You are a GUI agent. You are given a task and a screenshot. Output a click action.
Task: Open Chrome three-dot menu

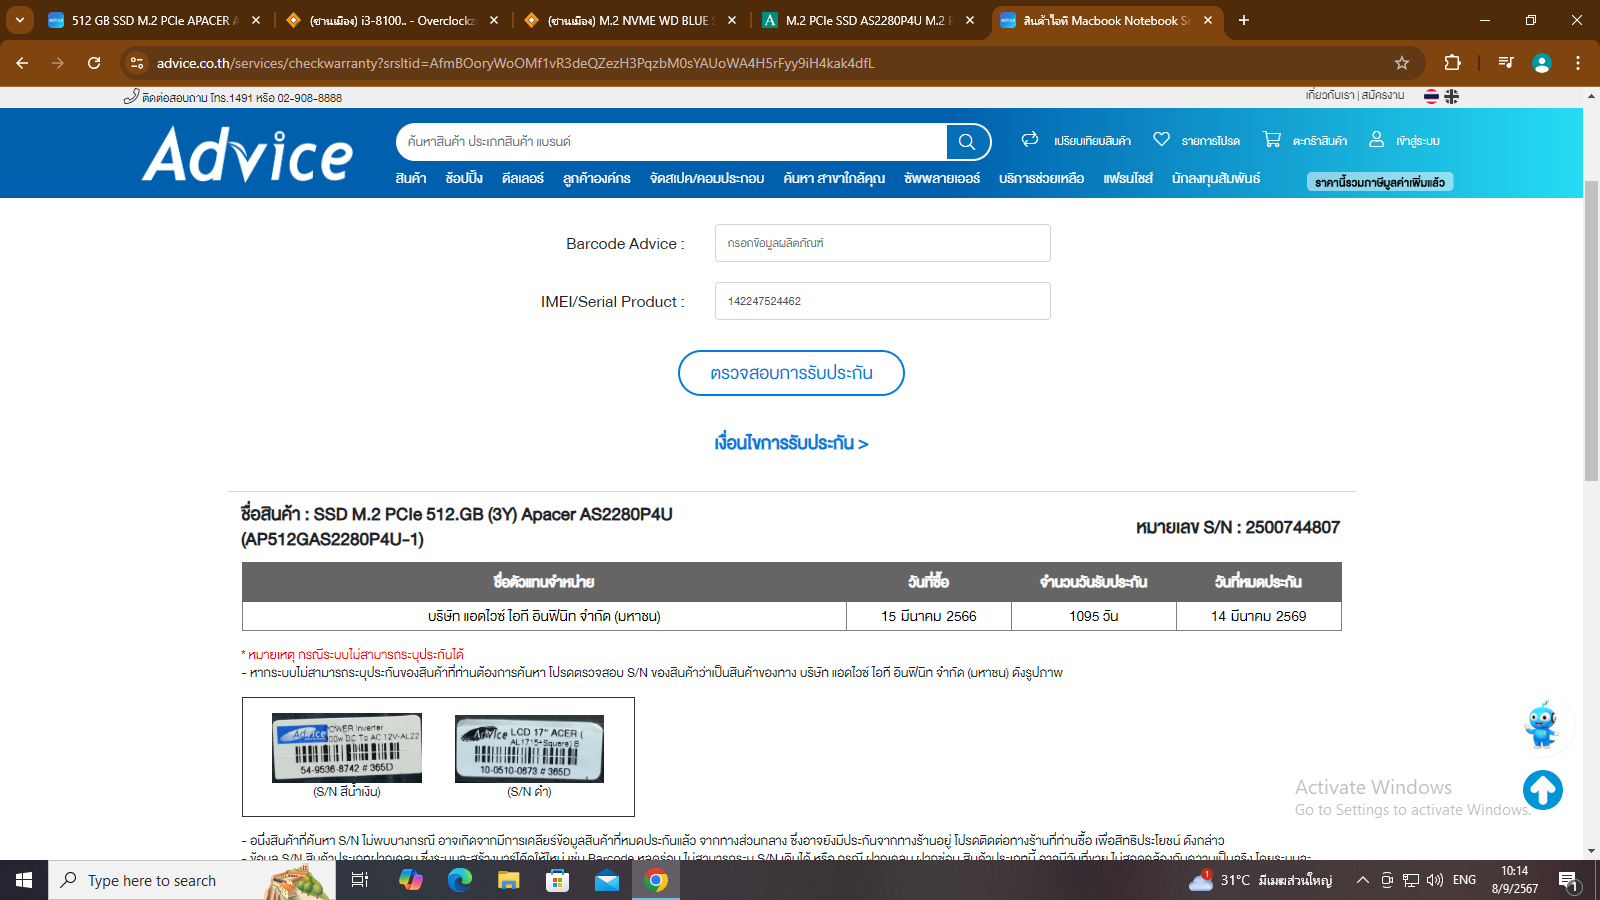point(1578,63)
